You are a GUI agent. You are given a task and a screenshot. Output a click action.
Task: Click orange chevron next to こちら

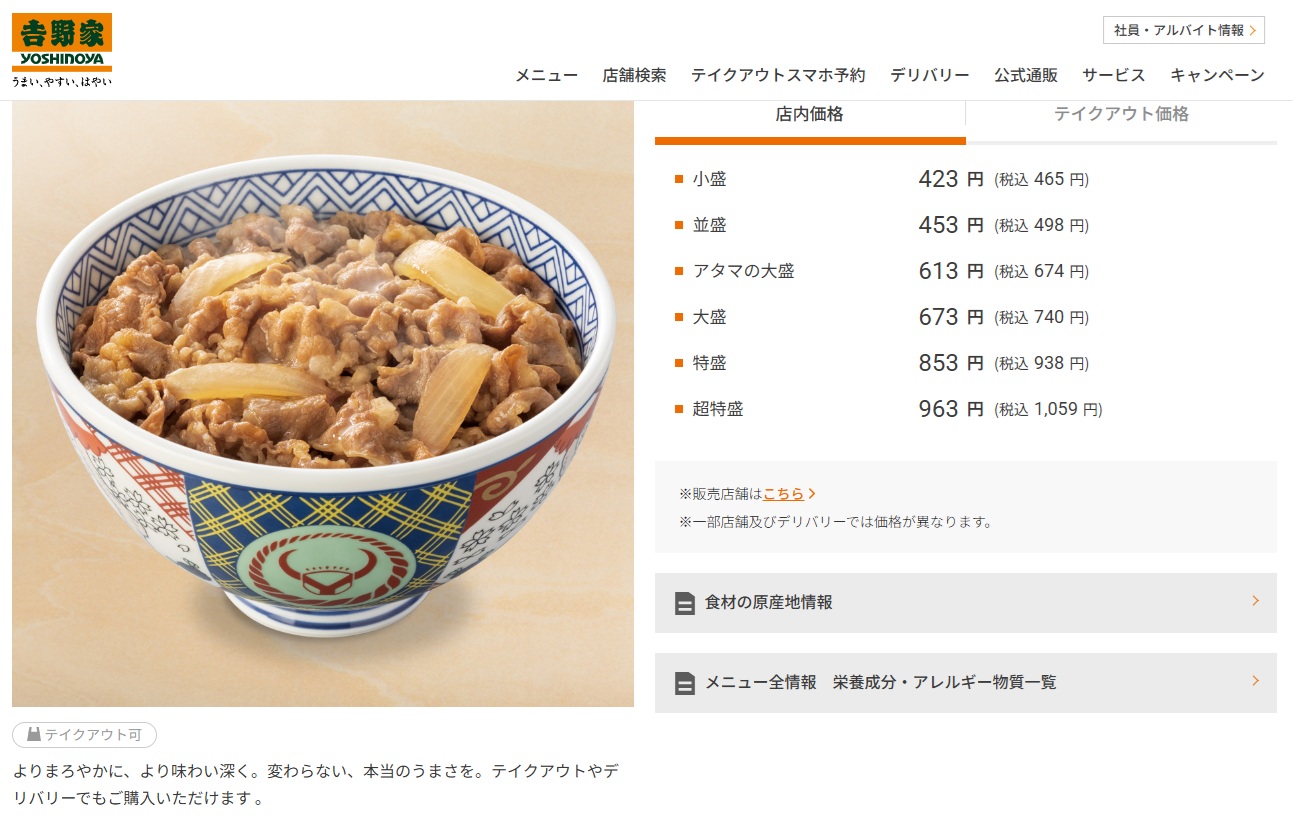[812, 494]
